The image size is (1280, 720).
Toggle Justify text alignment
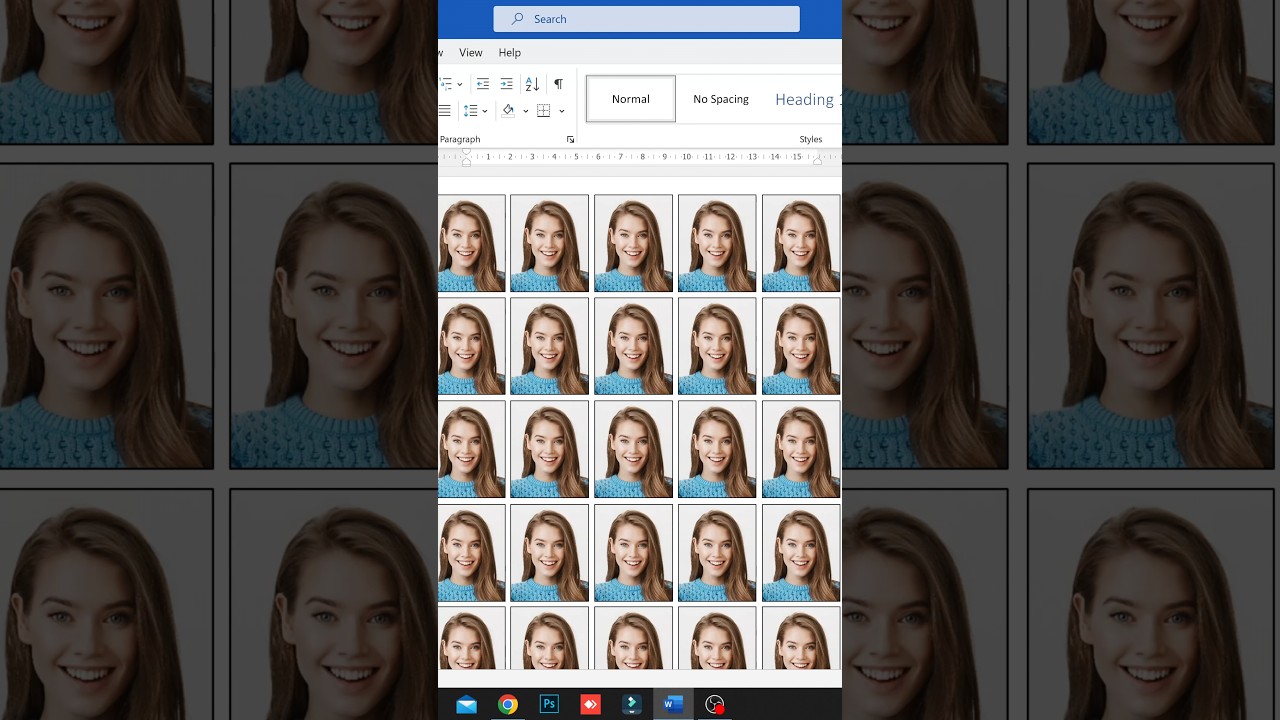pyautogui.click(x=445, y=111)
